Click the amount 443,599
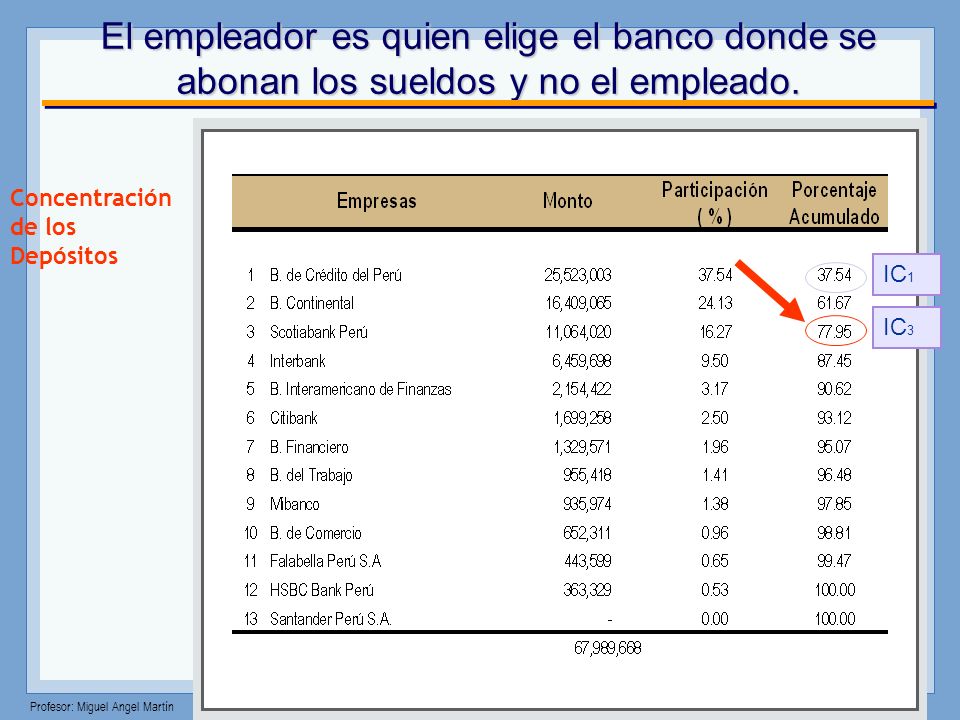960x720 pixels. pyautogui.click(x=588, y=561)
